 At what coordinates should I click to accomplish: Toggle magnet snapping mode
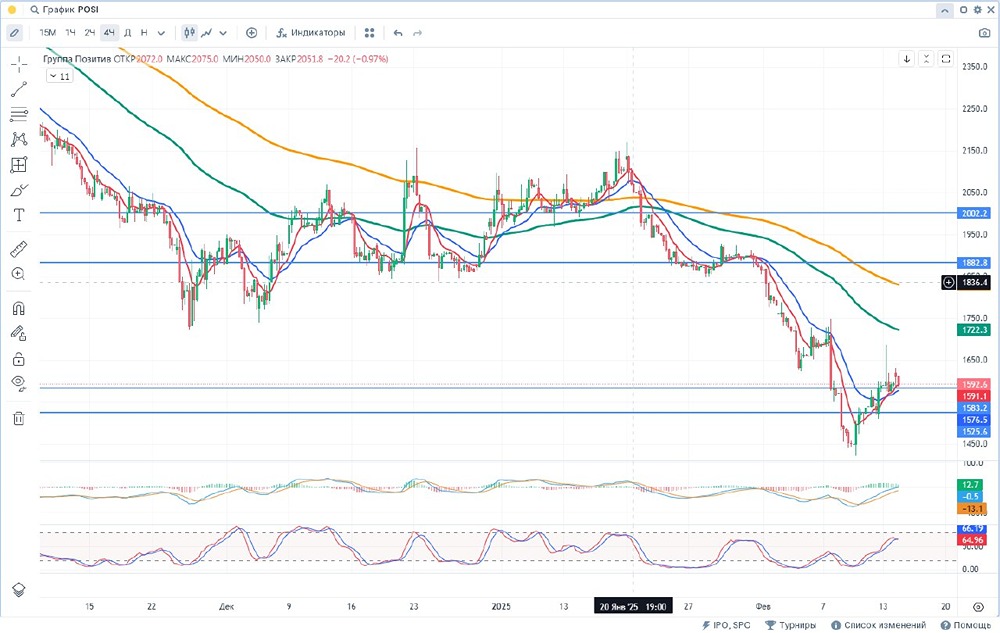18,309
